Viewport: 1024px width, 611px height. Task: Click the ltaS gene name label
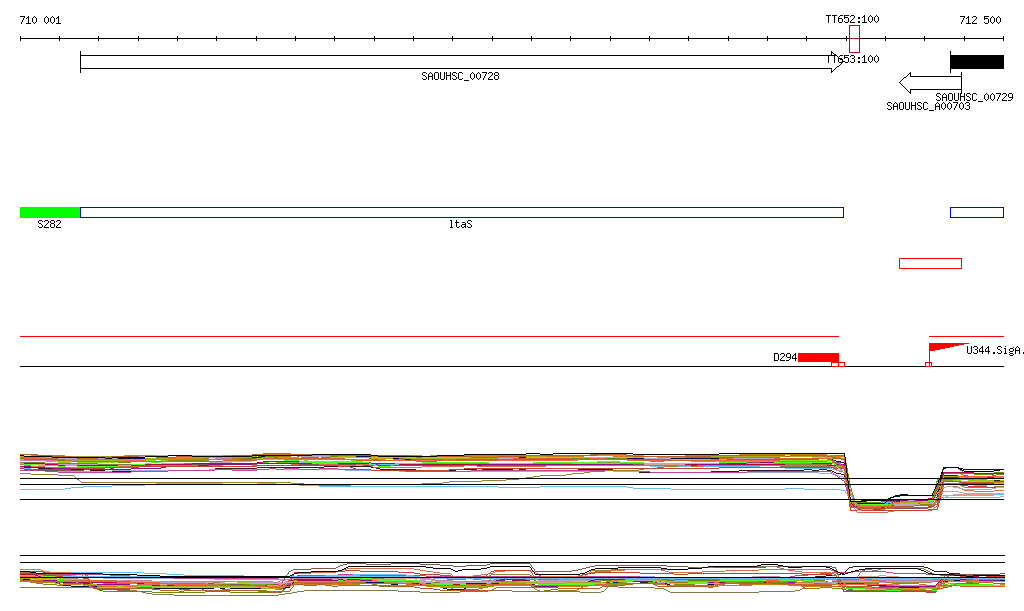click(x=460, y=225)
